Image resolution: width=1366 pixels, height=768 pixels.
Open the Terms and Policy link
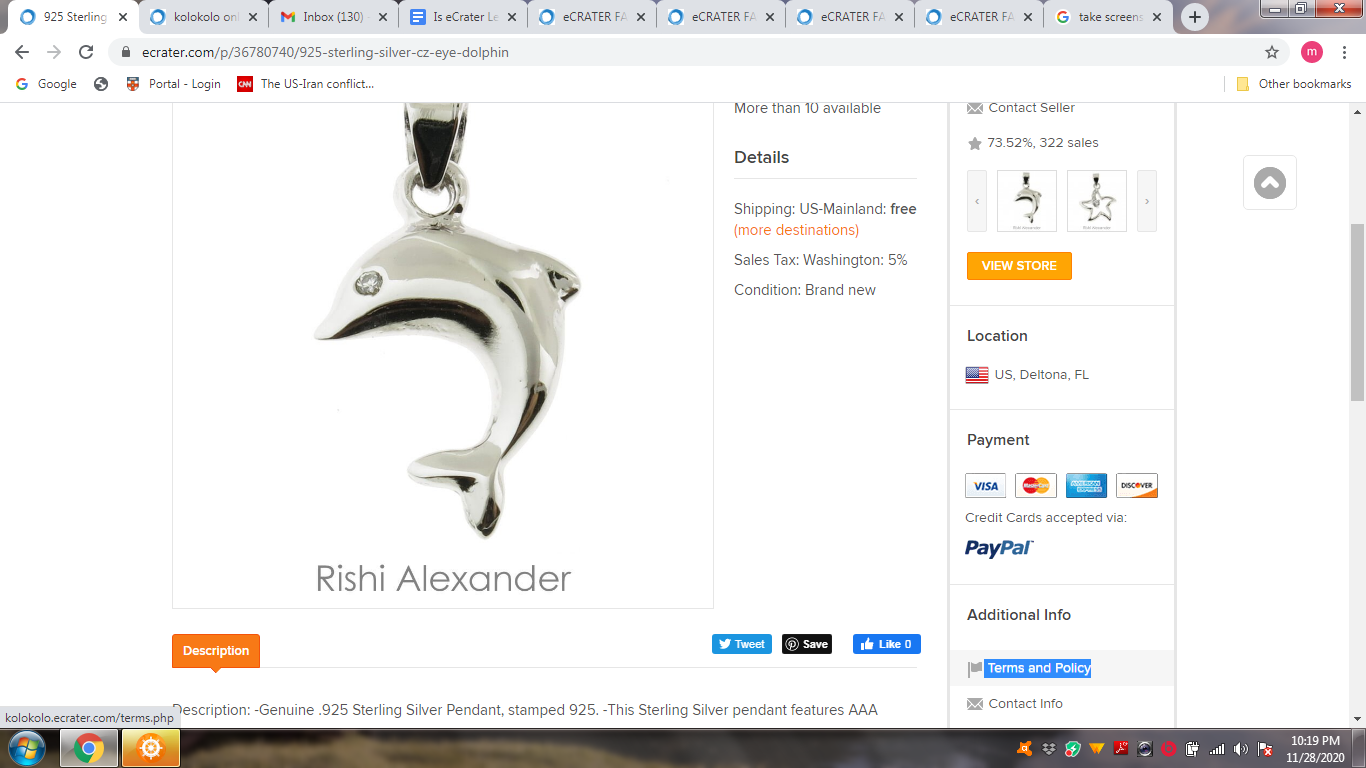click(x=1038, y=668)
